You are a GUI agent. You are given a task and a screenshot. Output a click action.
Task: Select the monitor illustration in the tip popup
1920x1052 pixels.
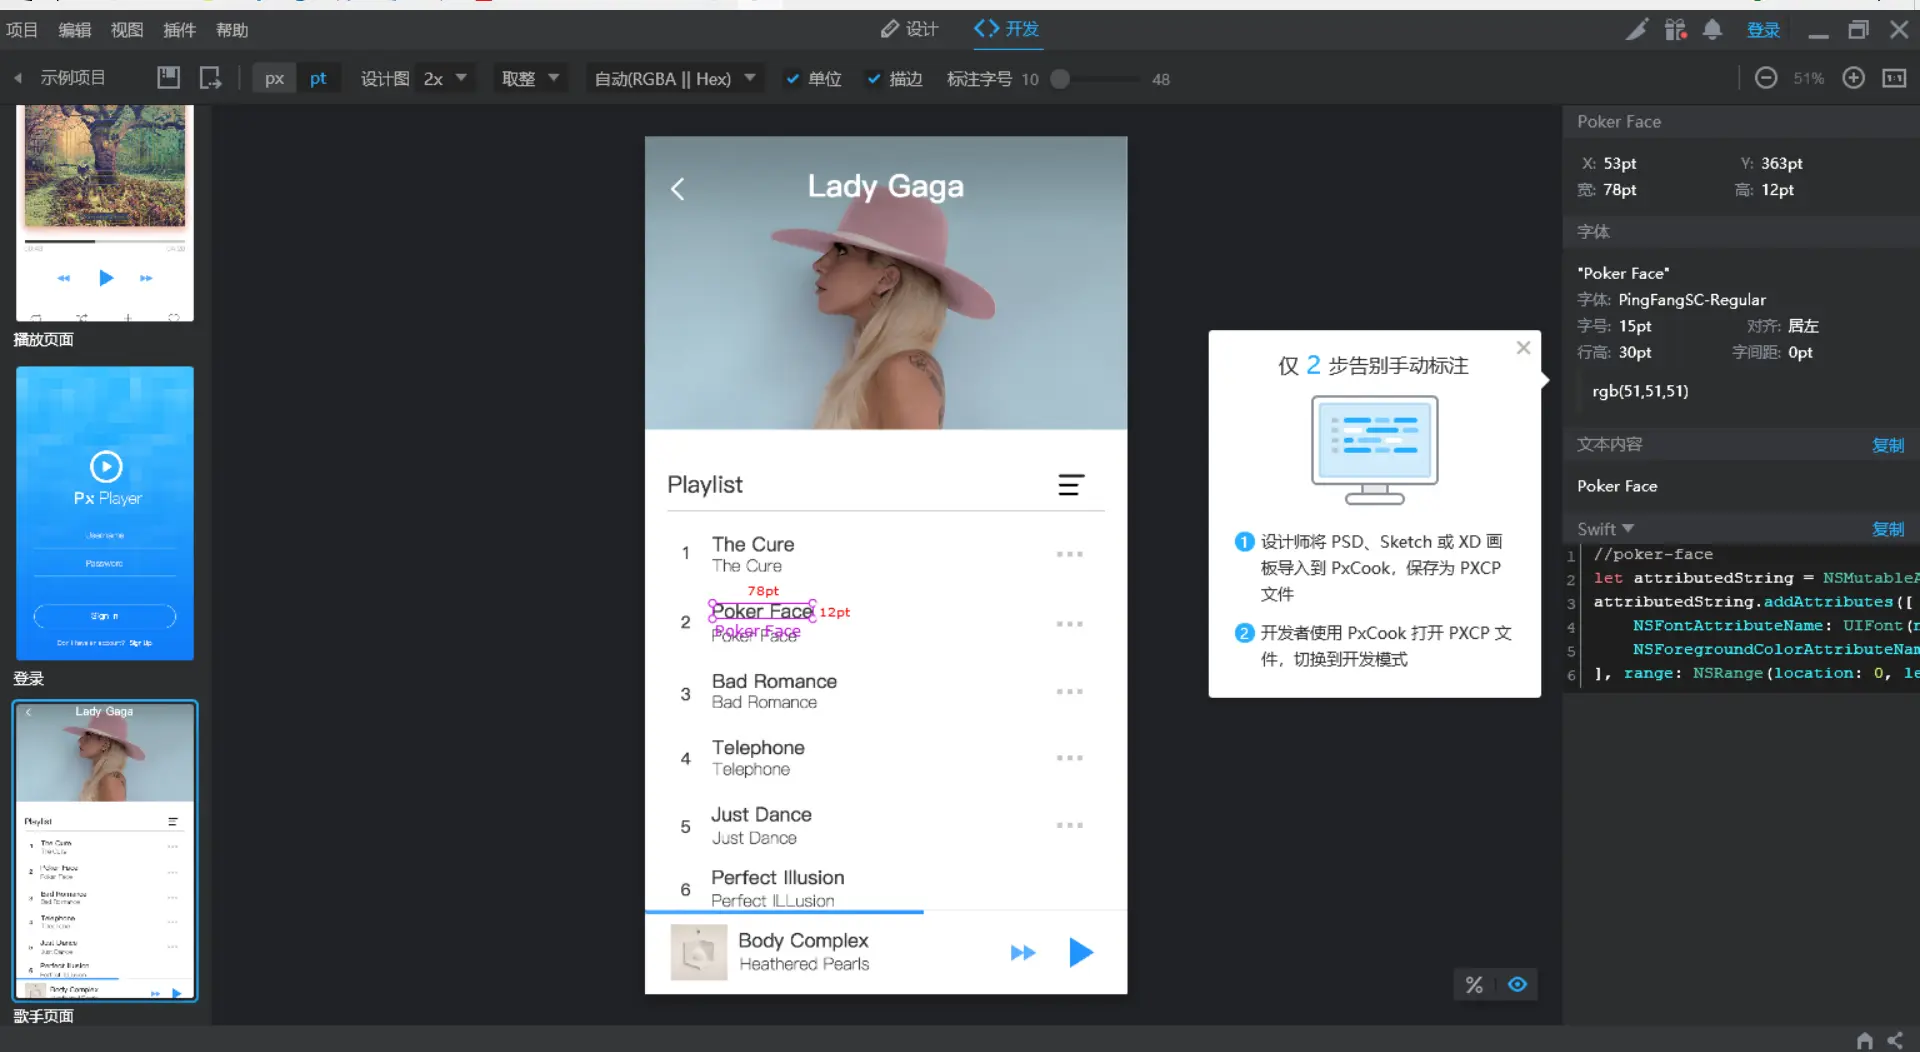click(1375, 450)
